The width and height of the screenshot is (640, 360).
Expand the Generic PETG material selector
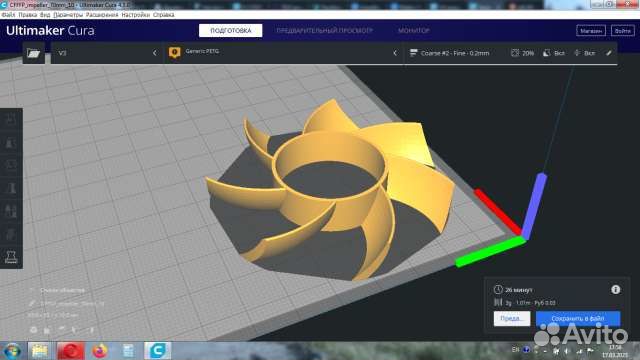284,53
